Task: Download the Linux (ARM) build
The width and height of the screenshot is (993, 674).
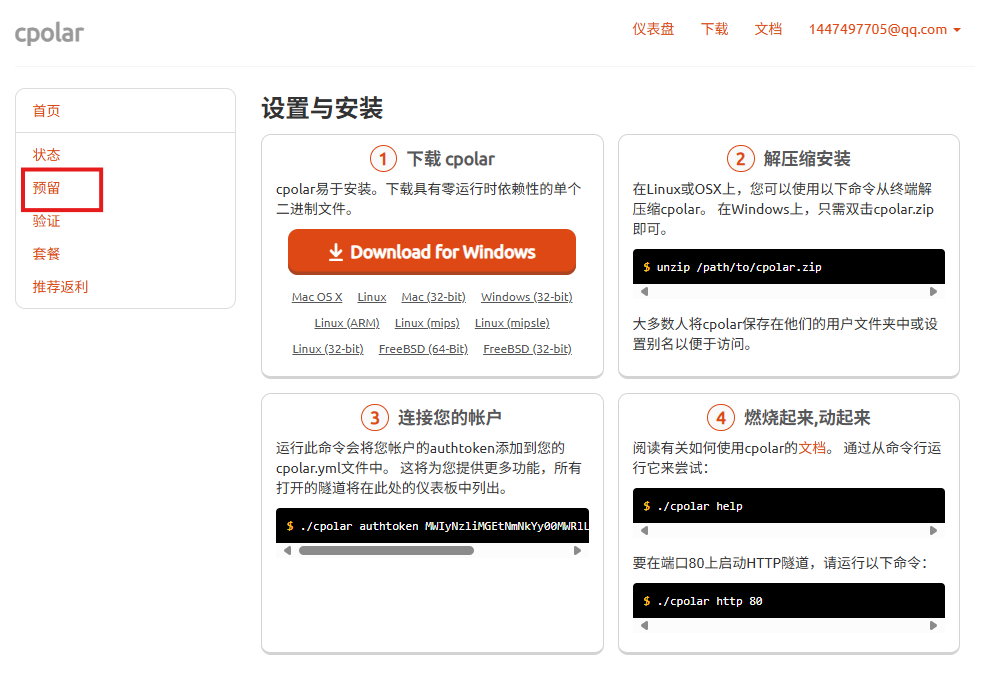Action: click(x=347, y=323)
